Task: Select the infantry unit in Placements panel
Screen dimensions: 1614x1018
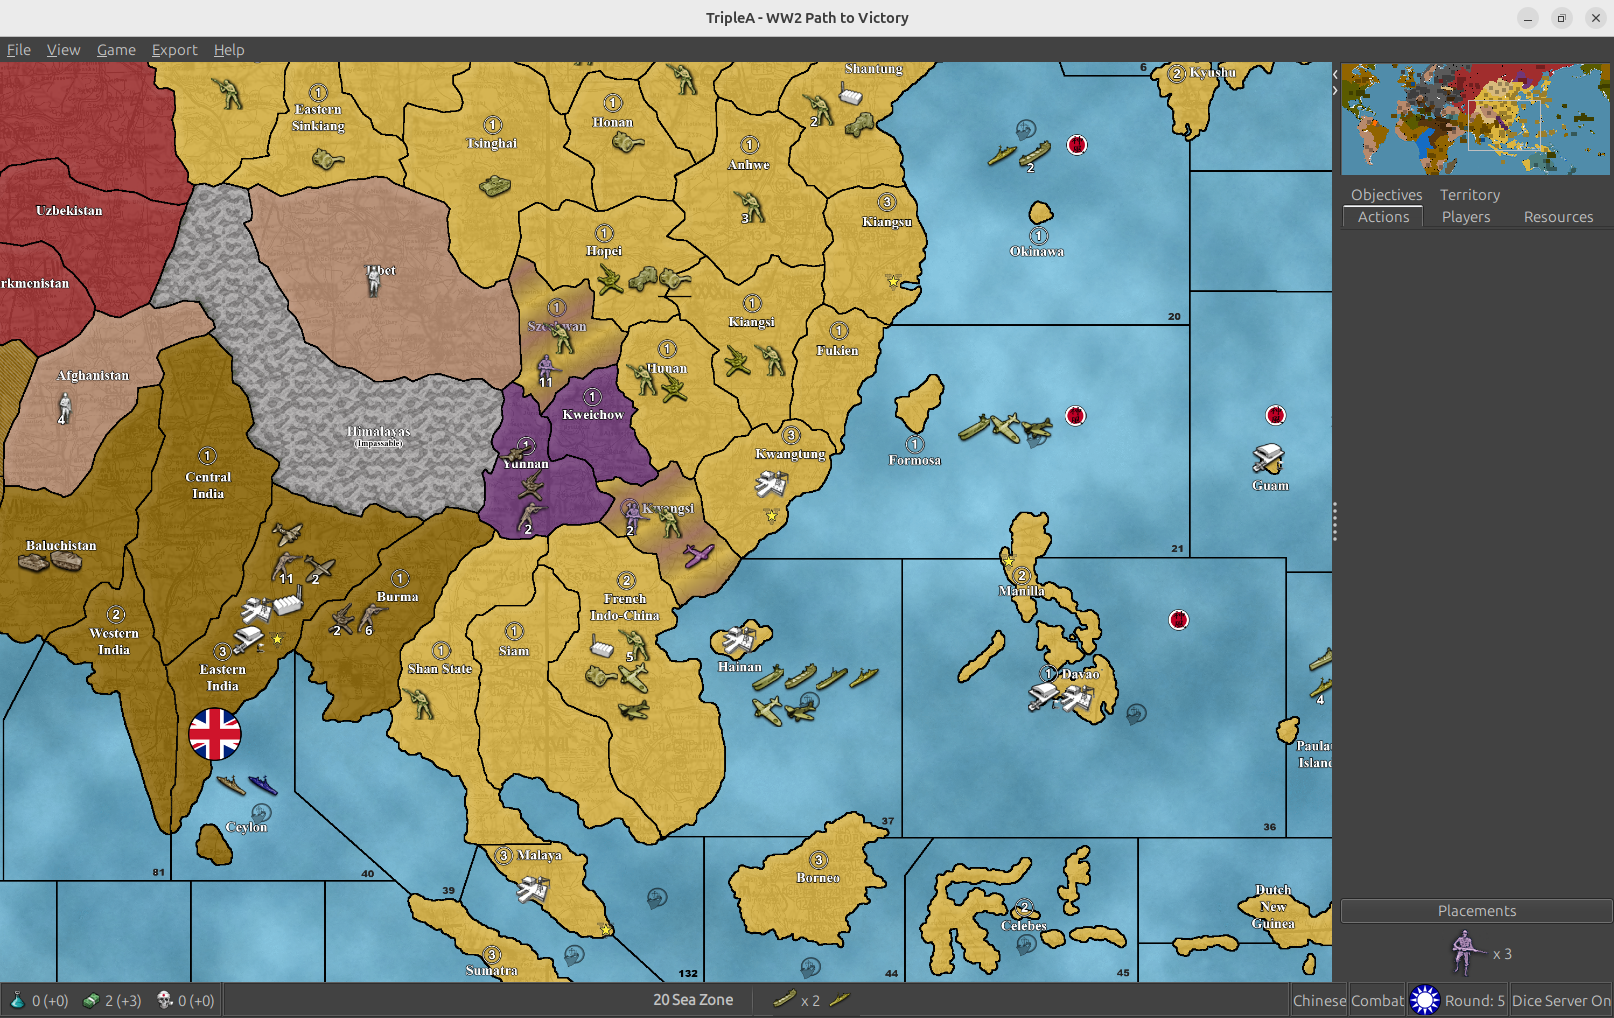Action: [1463, 952]
